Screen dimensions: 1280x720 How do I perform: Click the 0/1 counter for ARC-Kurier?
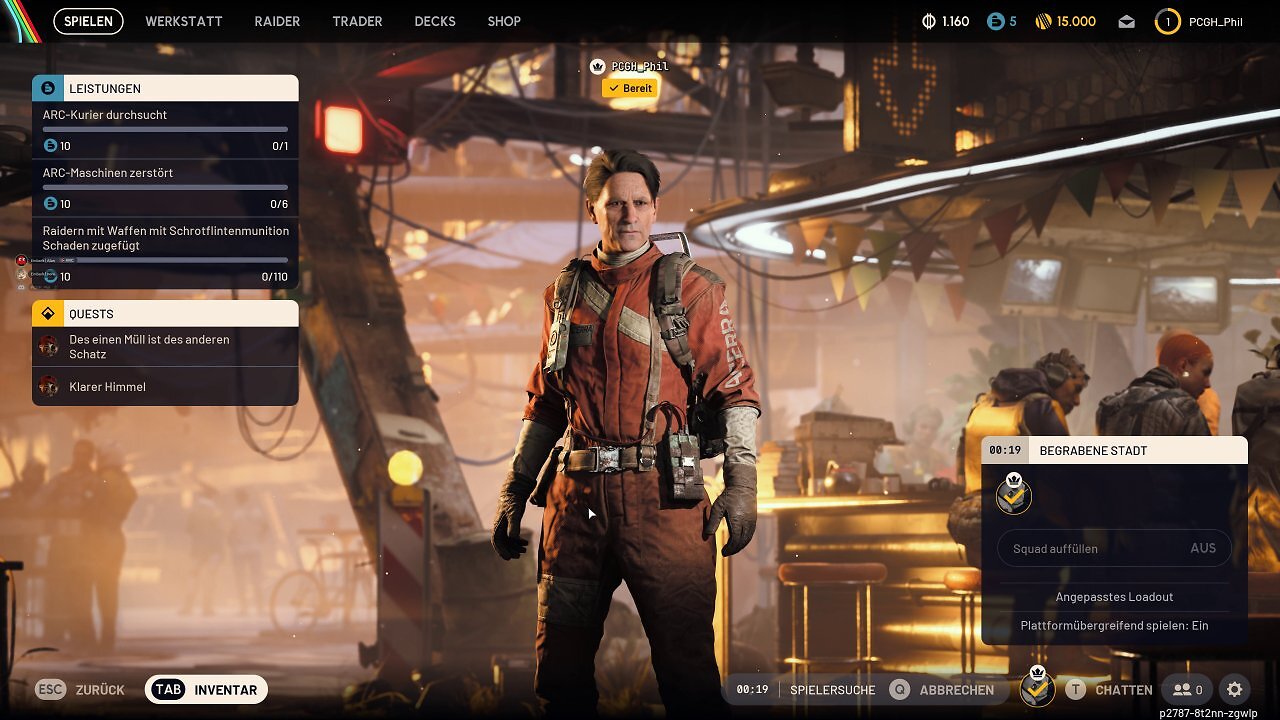point(280,146)
